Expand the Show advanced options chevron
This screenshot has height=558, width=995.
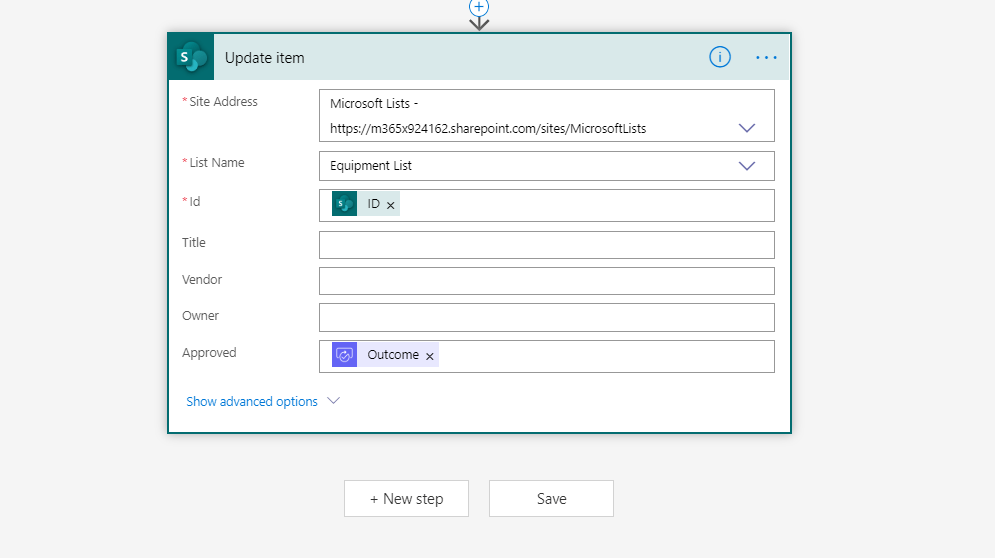pyautogui.click(x=334, y=401)
